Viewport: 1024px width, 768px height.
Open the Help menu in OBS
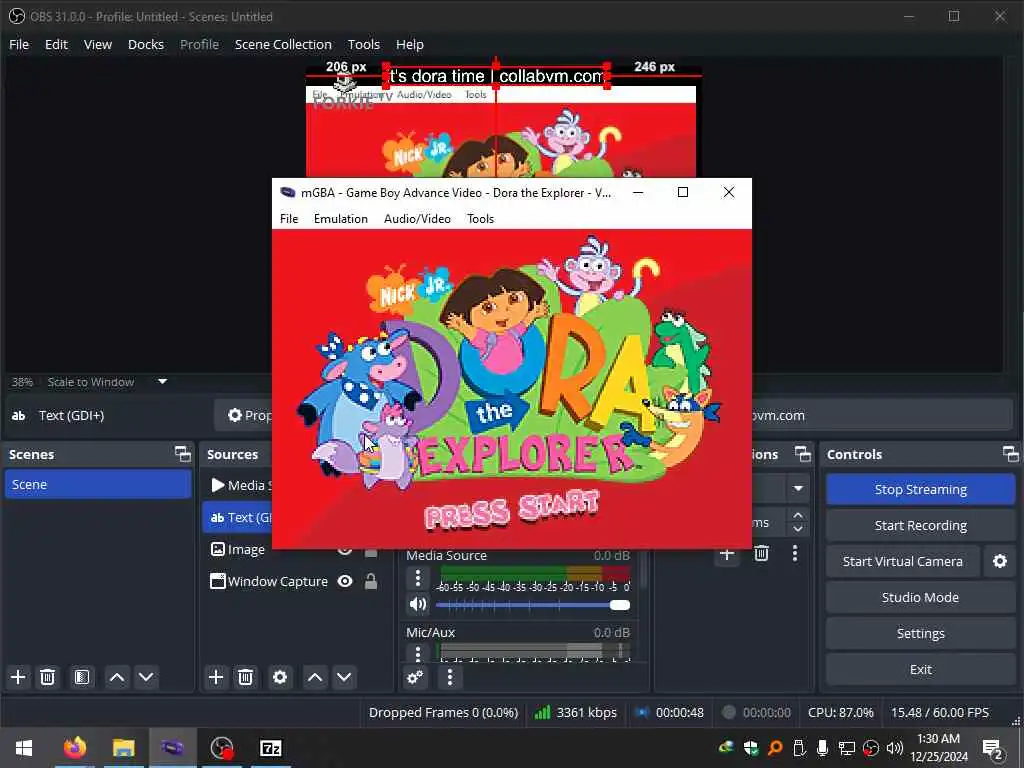pos(409,44)
